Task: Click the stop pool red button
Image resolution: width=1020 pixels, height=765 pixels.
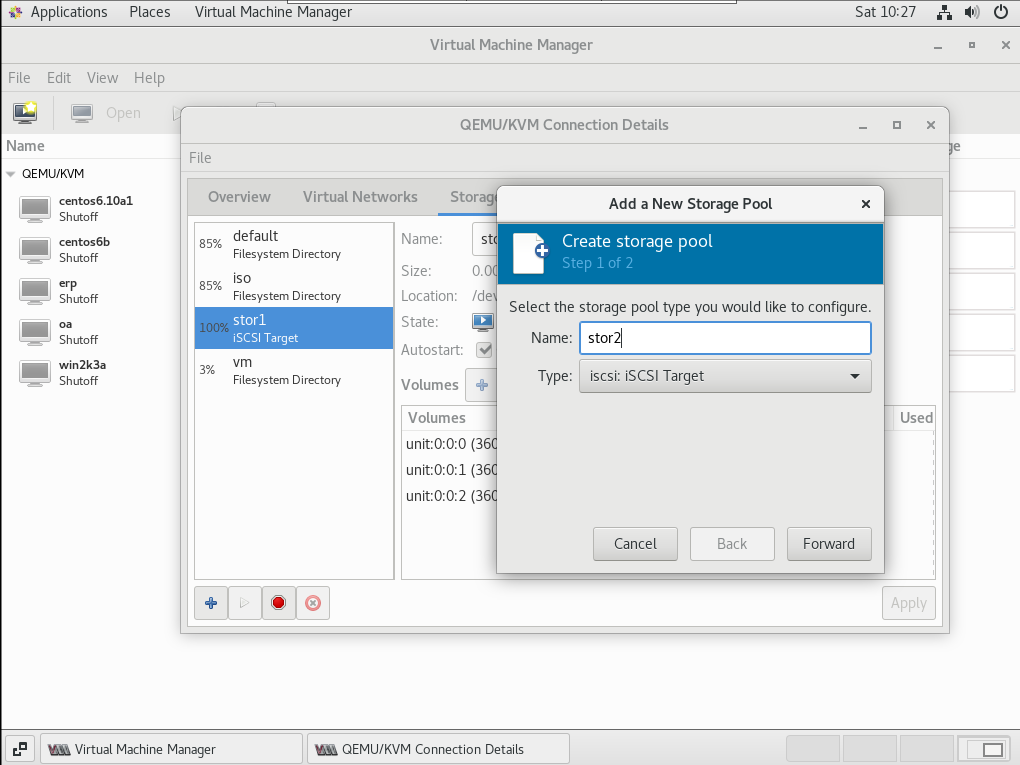Action: click(278, 603)
